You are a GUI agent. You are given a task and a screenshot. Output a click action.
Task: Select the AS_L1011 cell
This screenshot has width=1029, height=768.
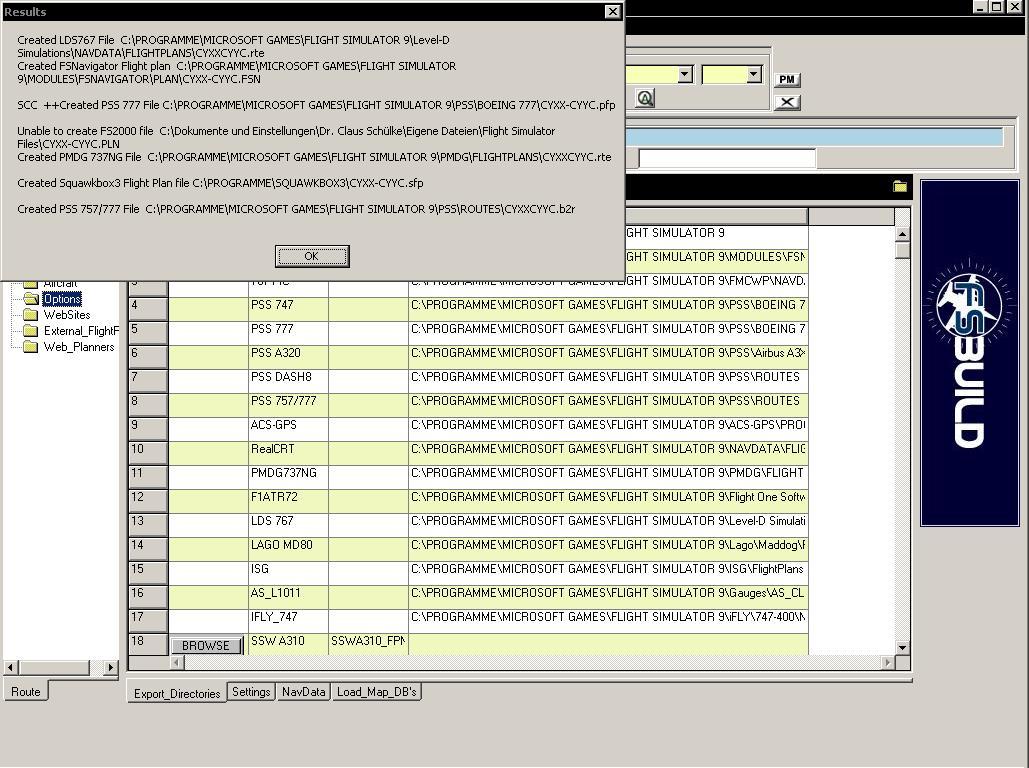click(x=288, y=597)
